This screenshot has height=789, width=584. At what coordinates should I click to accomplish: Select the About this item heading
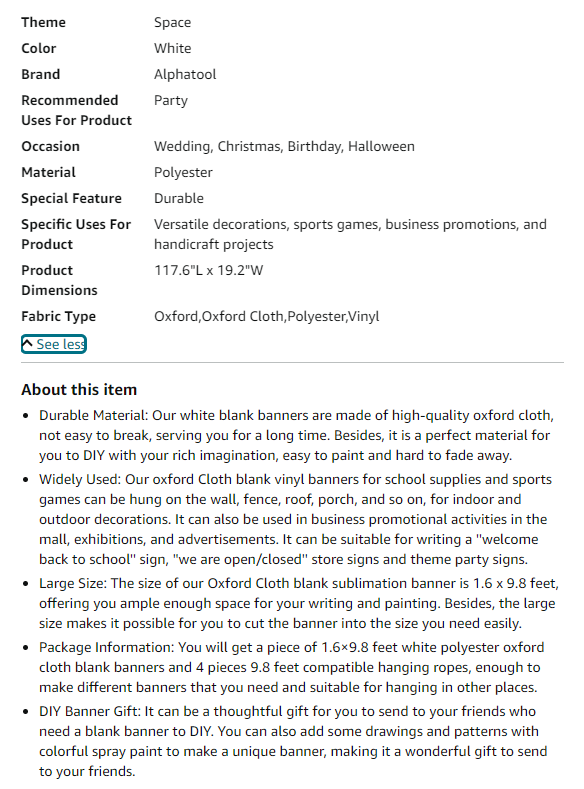tap(79, 389)
